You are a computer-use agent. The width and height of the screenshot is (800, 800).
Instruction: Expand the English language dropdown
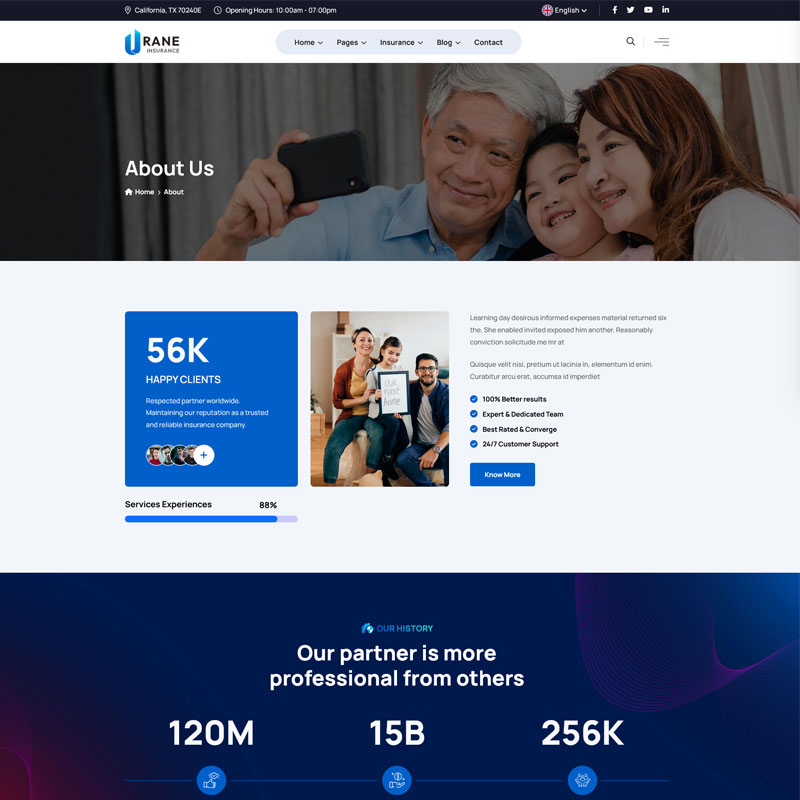coord(565,10)
